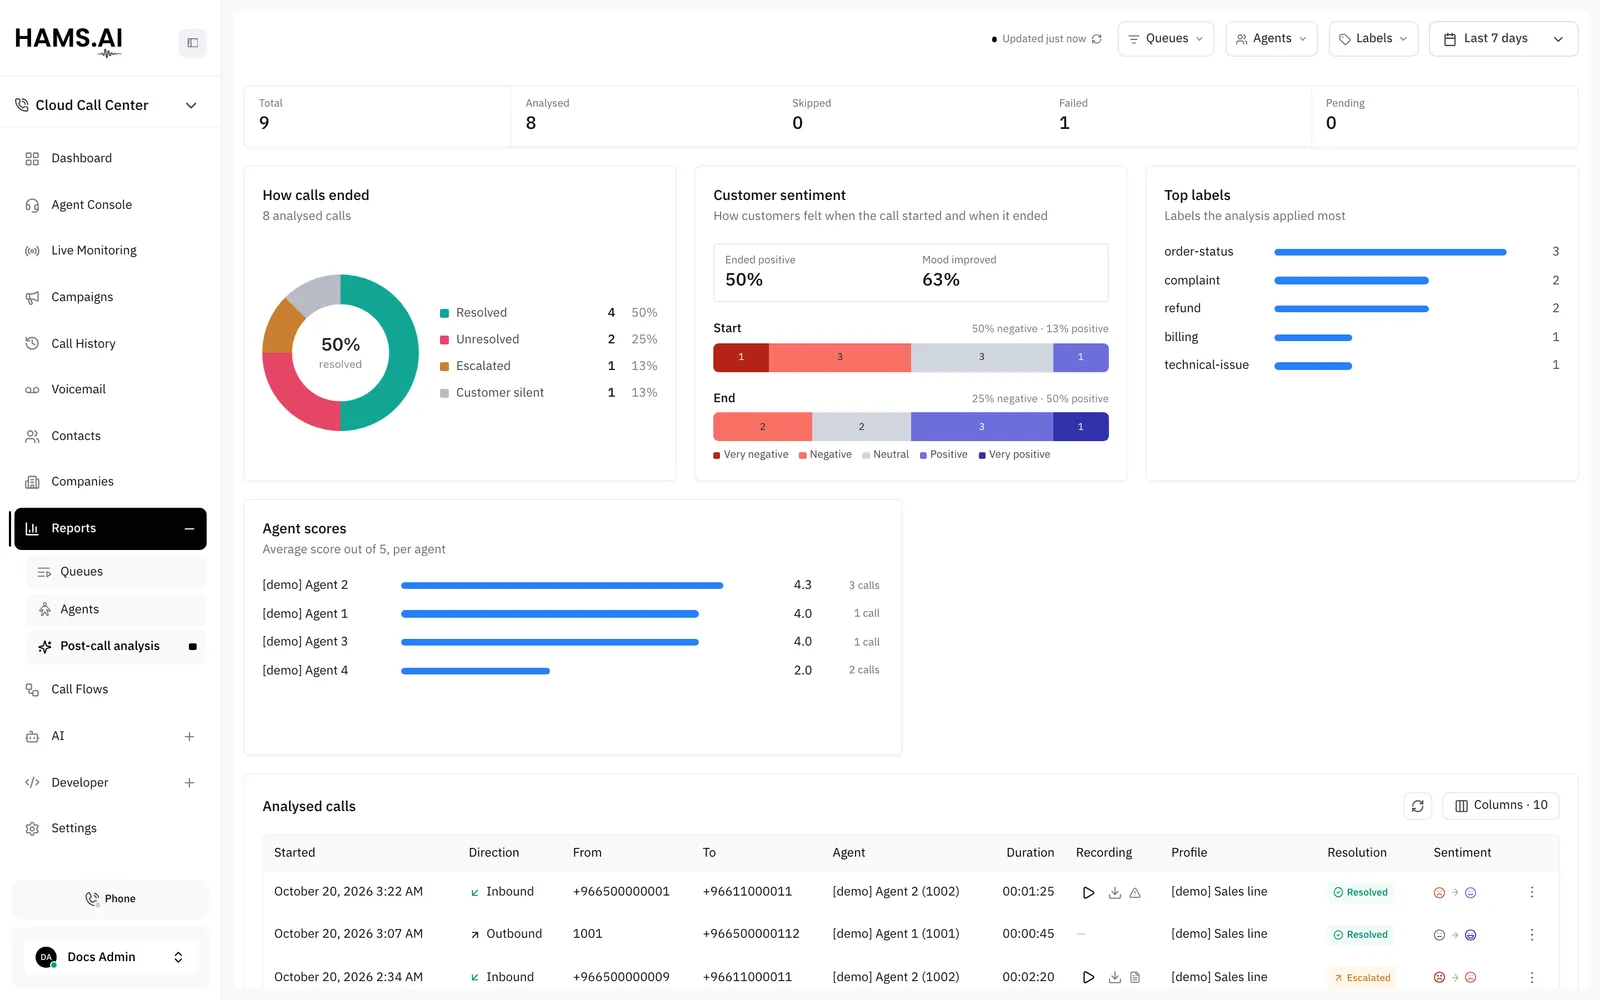The height and width of the screenshot is (1000, 1600).
Task: Play recording for the 3:22 AM call
Action: pos(1088,893)
